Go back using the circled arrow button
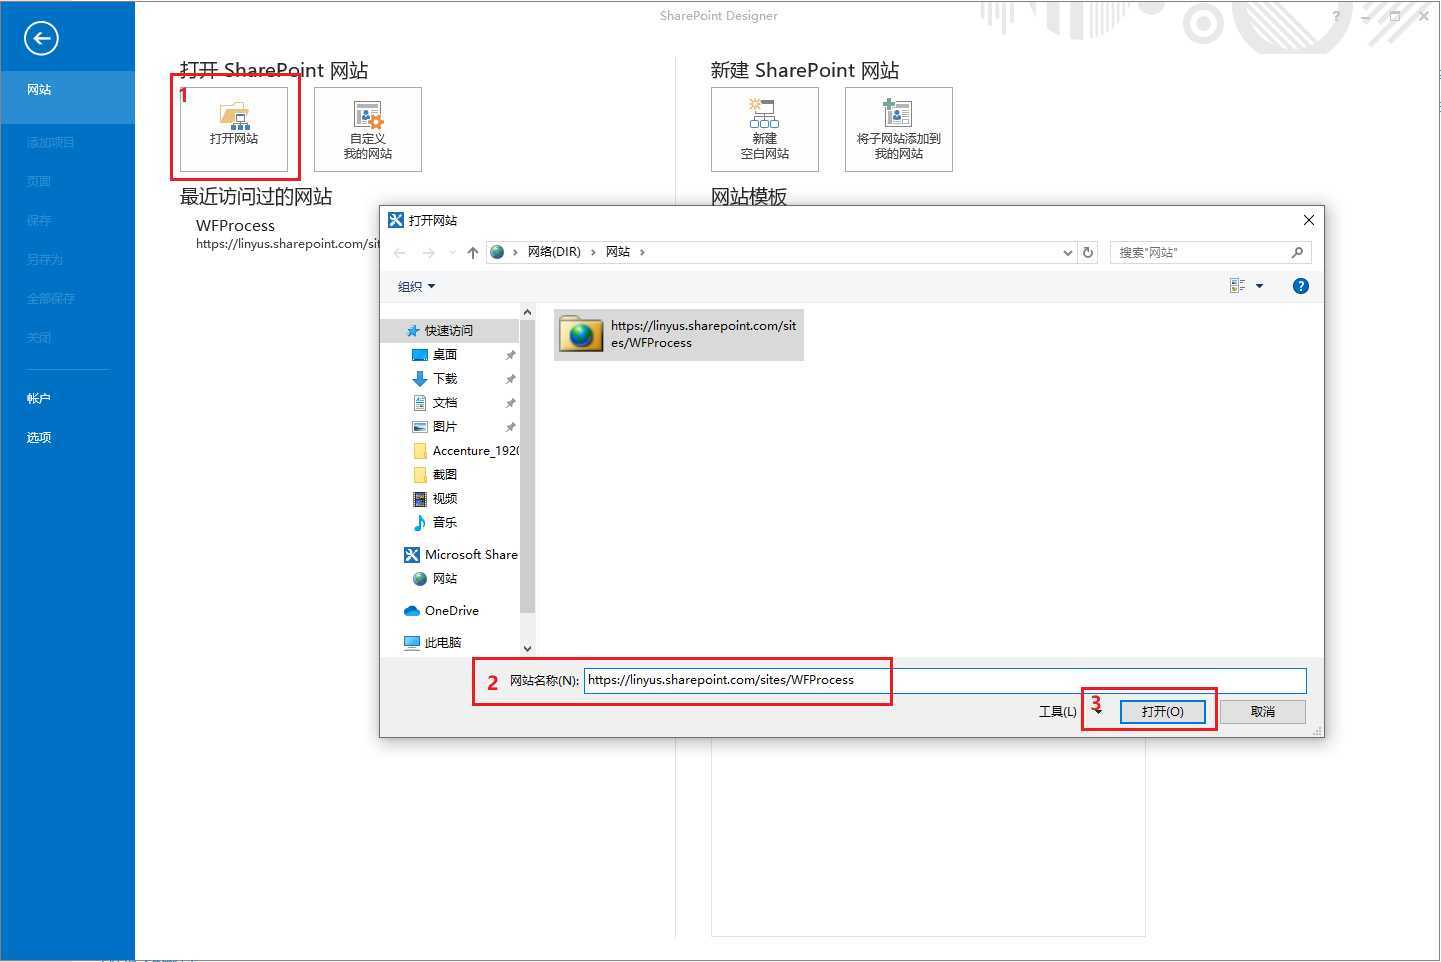This screenshot has width=1441, height=962. pyautogui.click(x=41, y=38)
